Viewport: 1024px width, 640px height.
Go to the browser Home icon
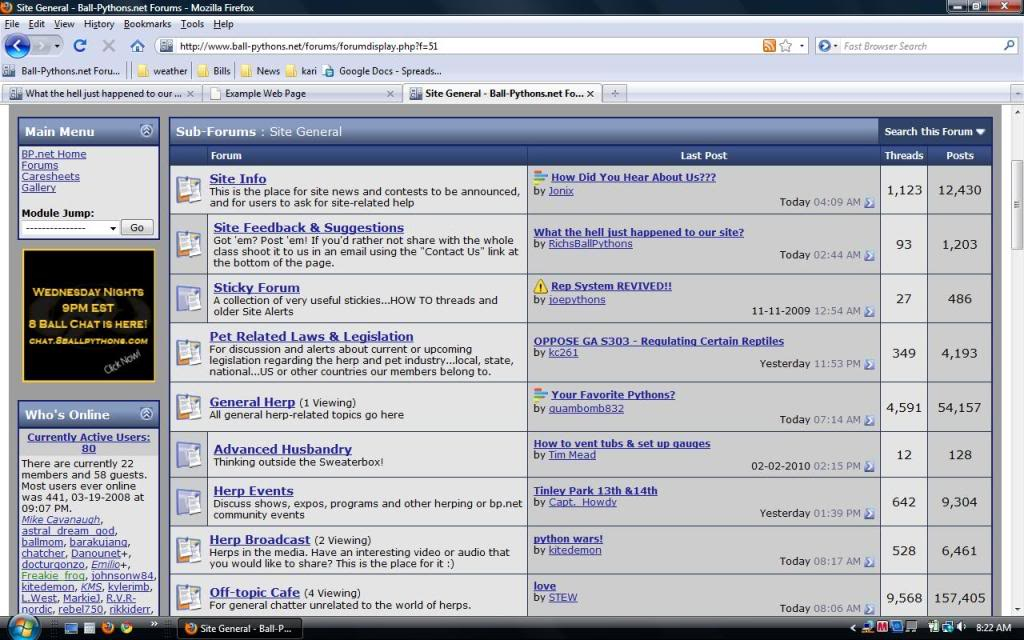[137, 46]
